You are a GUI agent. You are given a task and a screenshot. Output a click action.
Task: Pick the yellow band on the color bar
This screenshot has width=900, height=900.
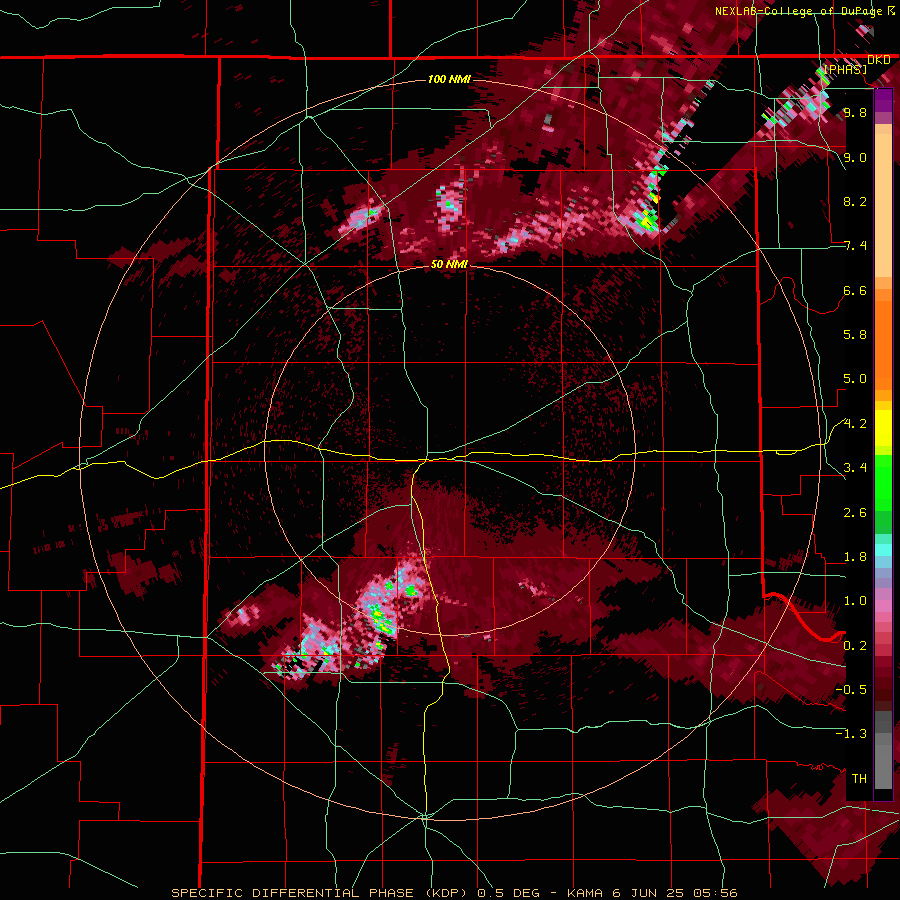tap(883, 427)
